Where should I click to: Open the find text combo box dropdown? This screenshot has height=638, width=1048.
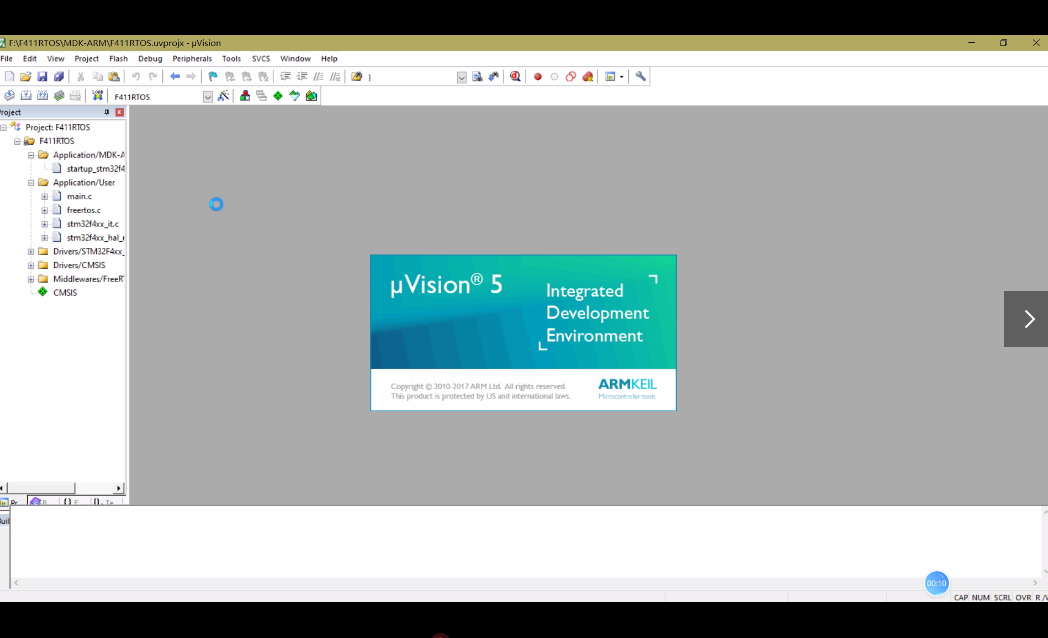coord(462,77)
